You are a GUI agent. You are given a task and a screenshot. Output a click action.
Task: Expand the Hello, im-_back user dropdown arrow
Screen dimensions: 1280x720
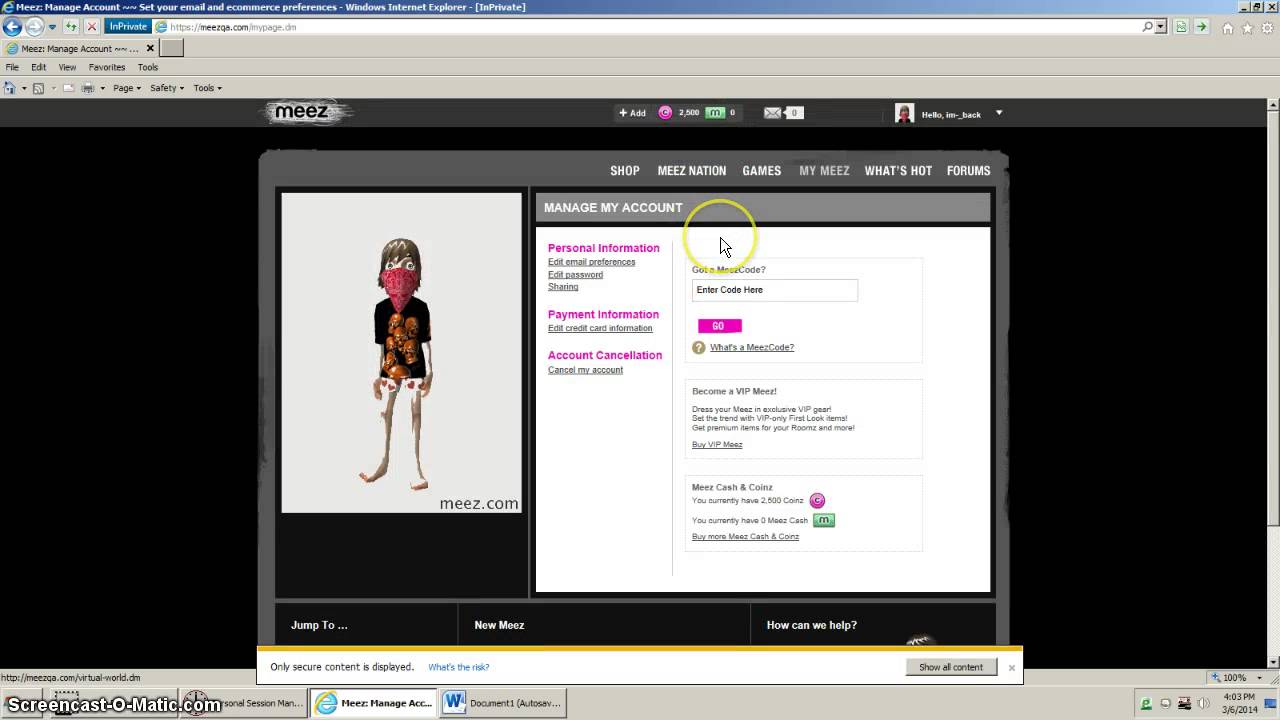pos(998,113)
